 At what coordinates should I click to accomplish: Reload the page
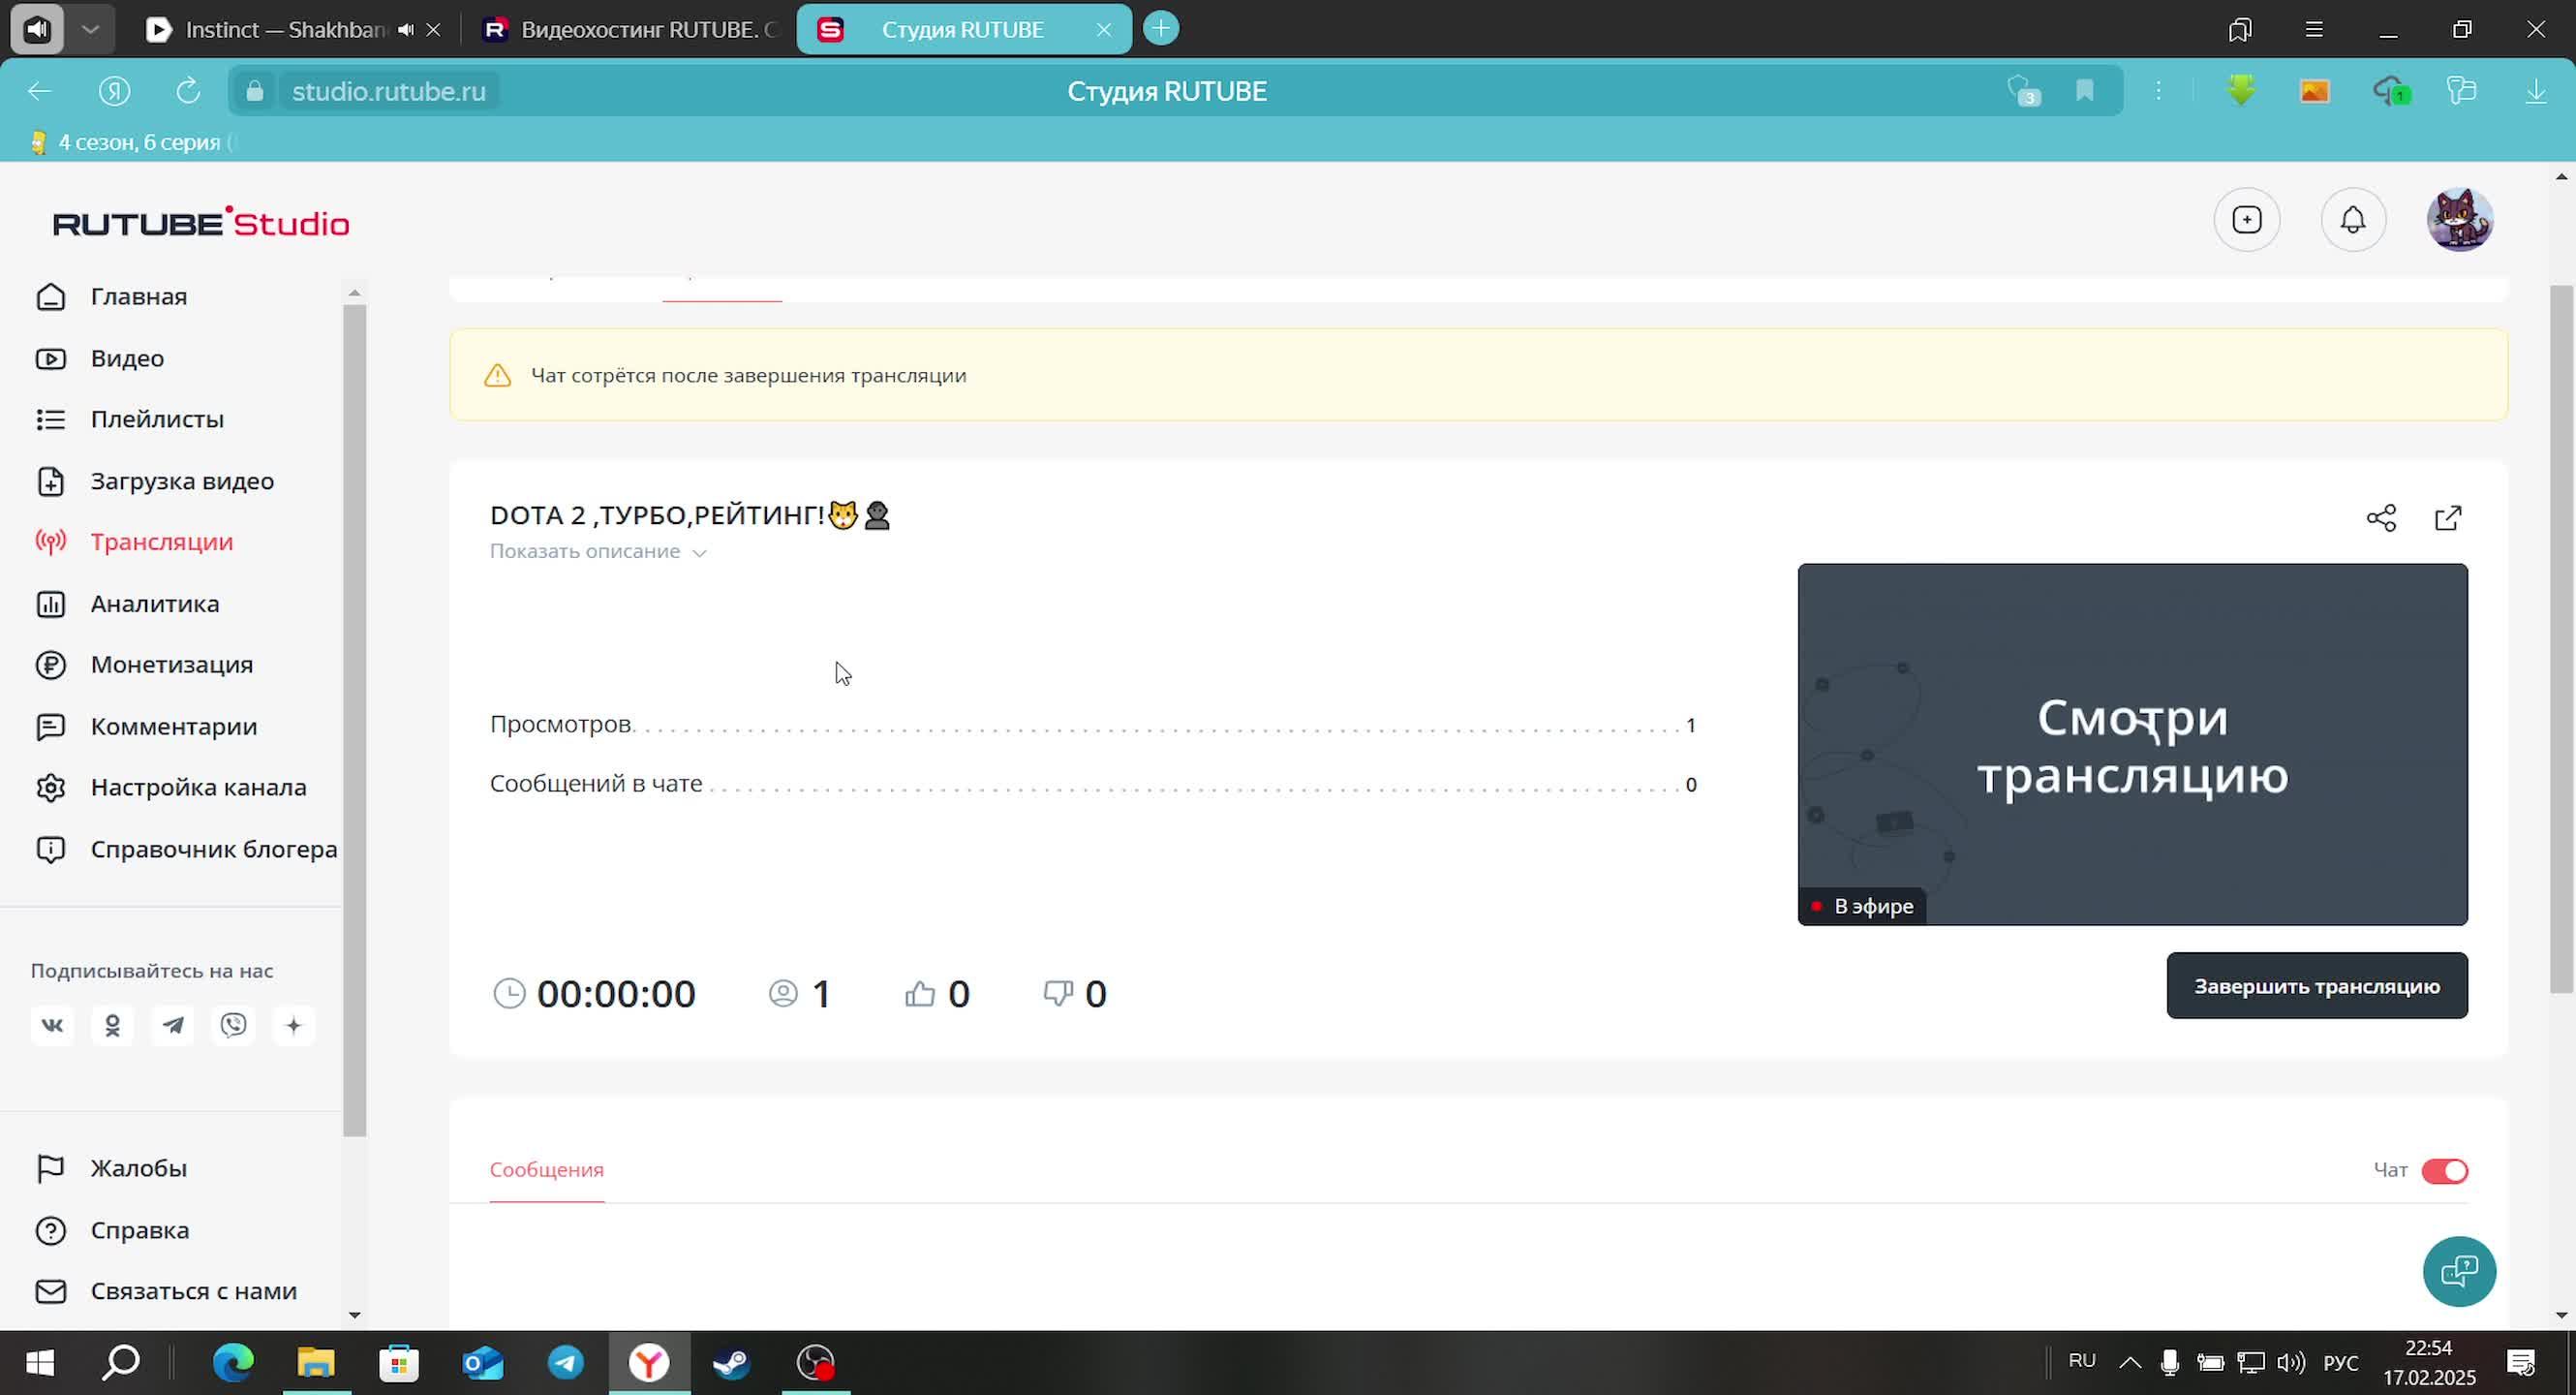[188, 92]
